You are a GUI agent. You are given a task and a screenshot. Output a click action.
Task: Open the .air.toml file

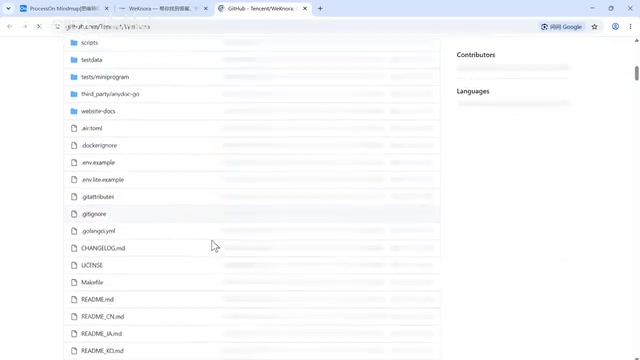click(91, 128)
